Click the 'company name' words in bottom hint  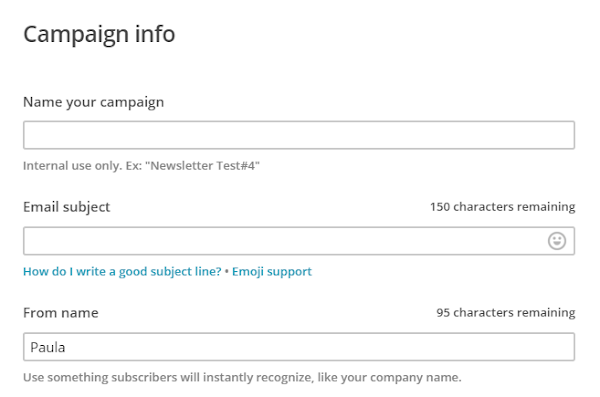415,377
